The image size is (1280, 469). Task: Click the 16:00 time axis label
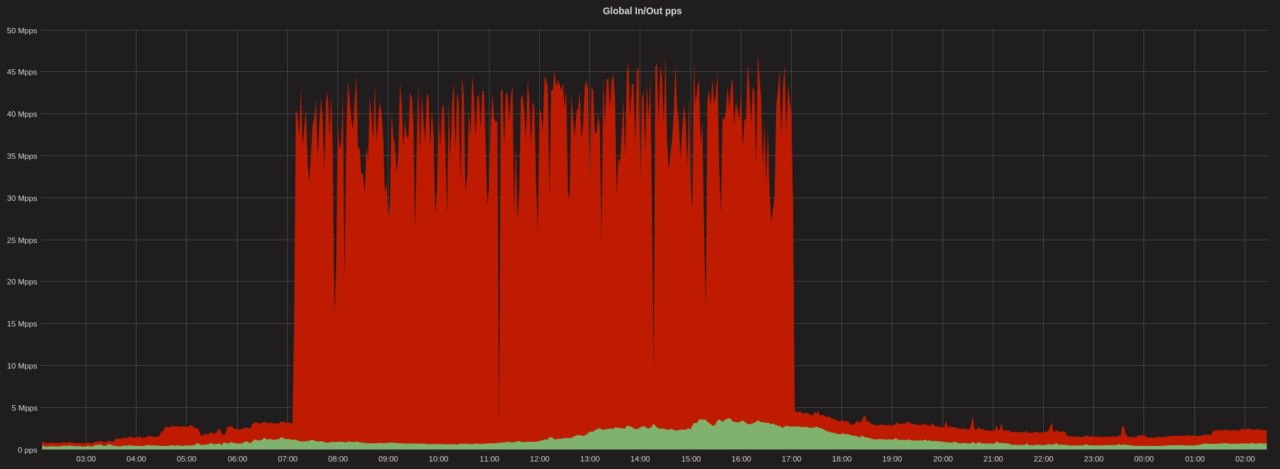(x=741, y=460)
